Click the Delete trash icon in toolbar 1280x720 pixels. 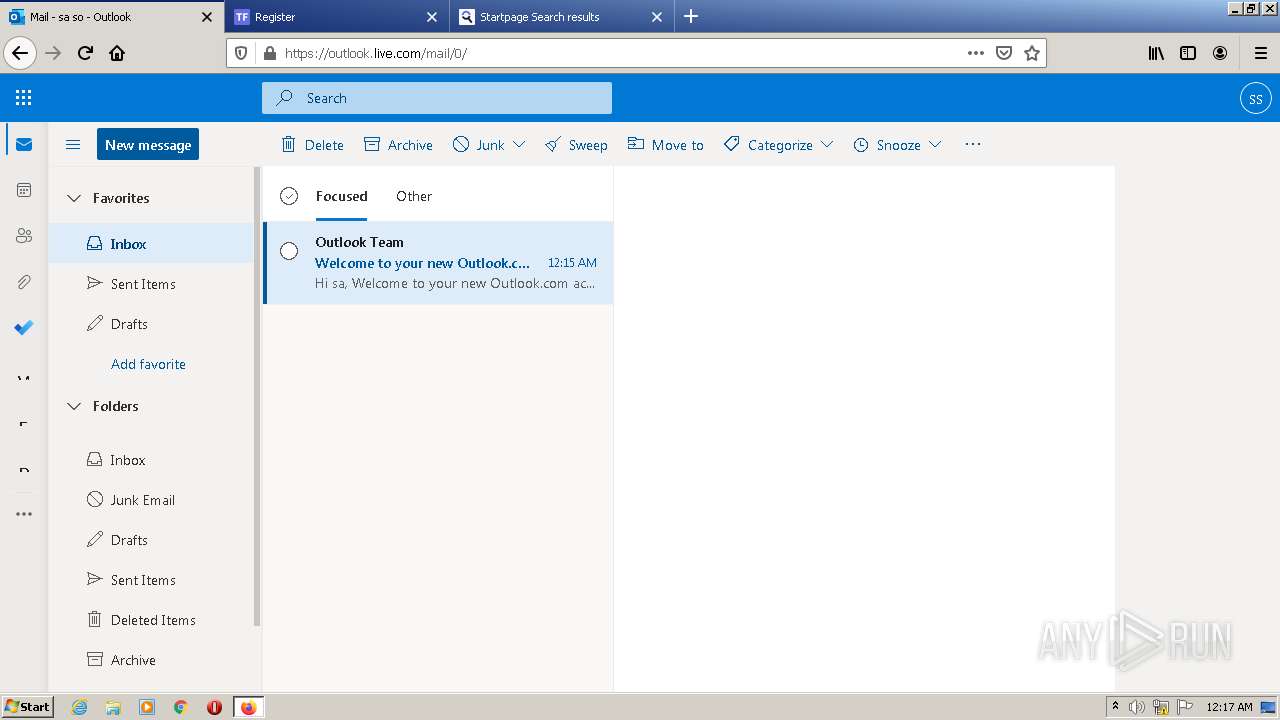312,145
